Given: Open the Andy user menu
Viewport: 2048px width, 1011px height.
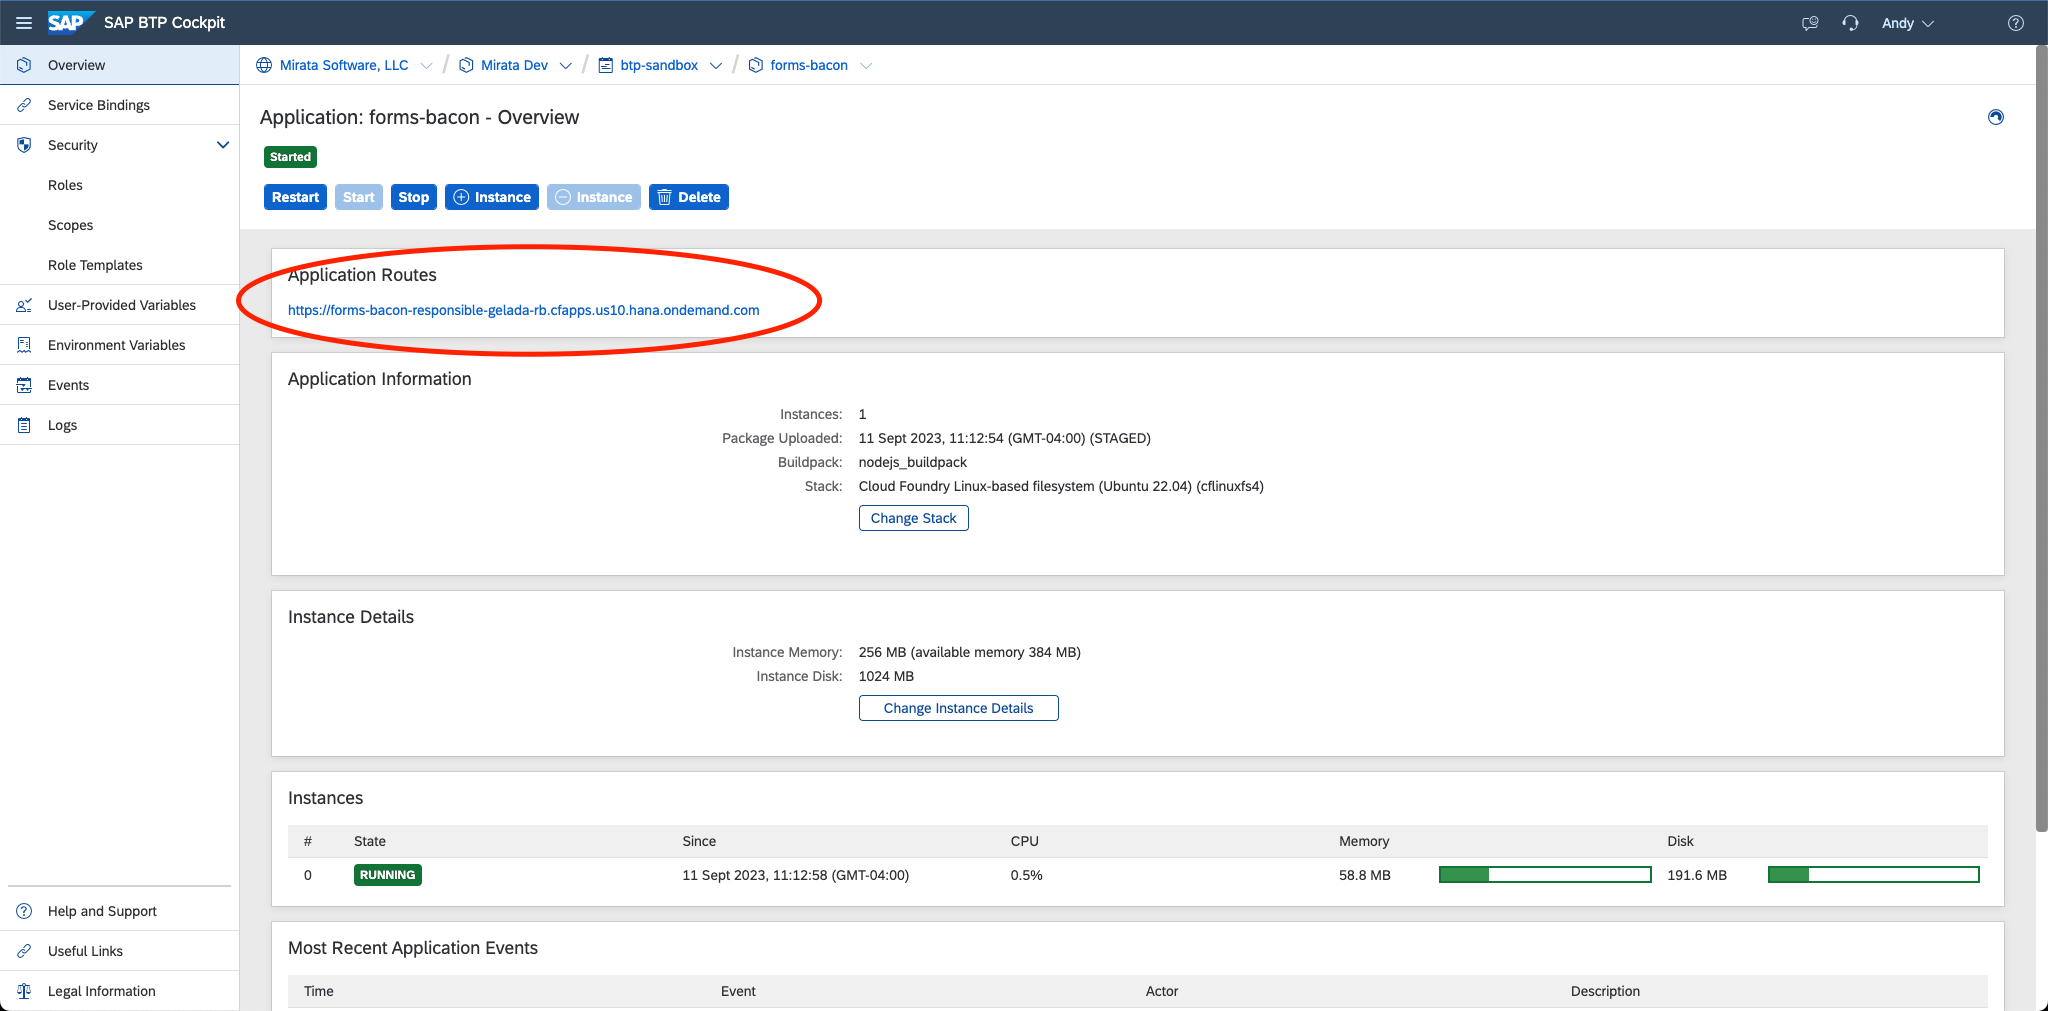Looking at the screenshot, I should [x=1908, y=23].
